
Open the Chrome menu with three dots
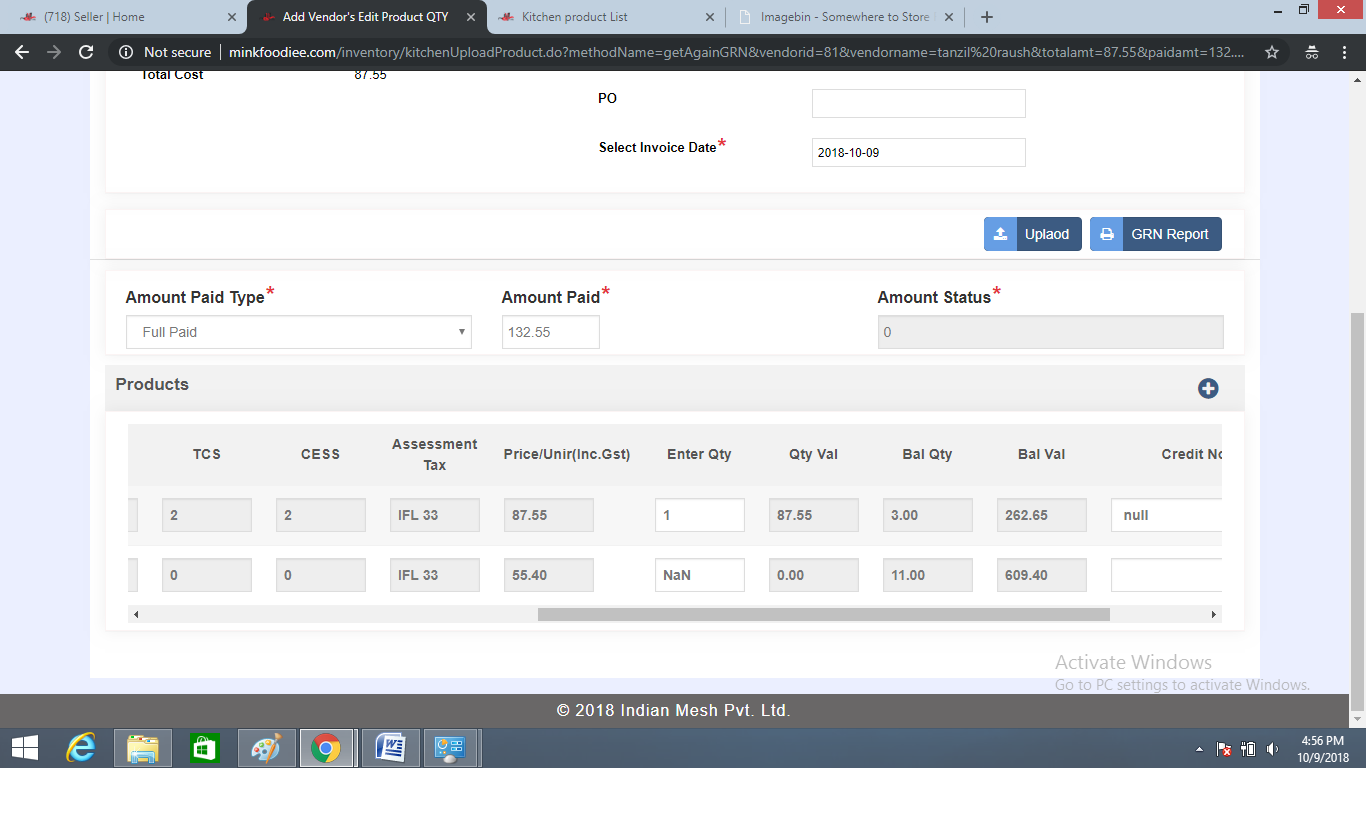1345,52
